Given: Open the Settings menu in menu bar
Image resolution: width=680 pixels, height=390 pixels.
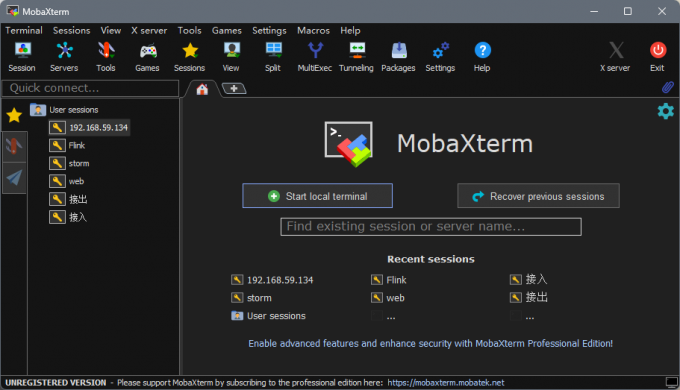Looking at the screenshot, I should 269,30.
